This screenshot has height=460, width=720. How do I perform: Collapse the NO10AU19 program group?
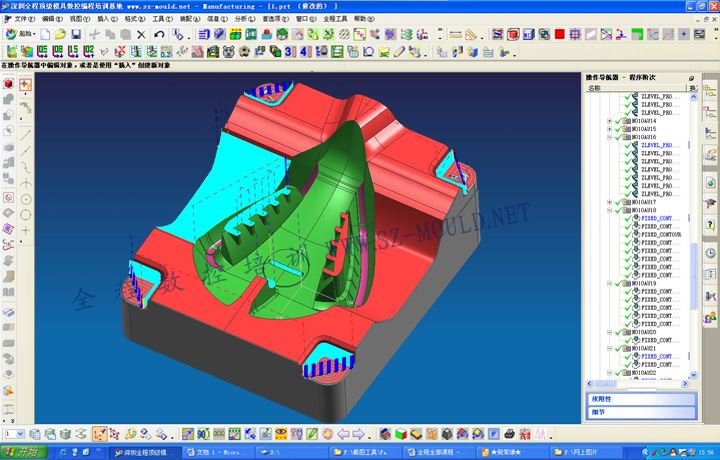[609, 283]
